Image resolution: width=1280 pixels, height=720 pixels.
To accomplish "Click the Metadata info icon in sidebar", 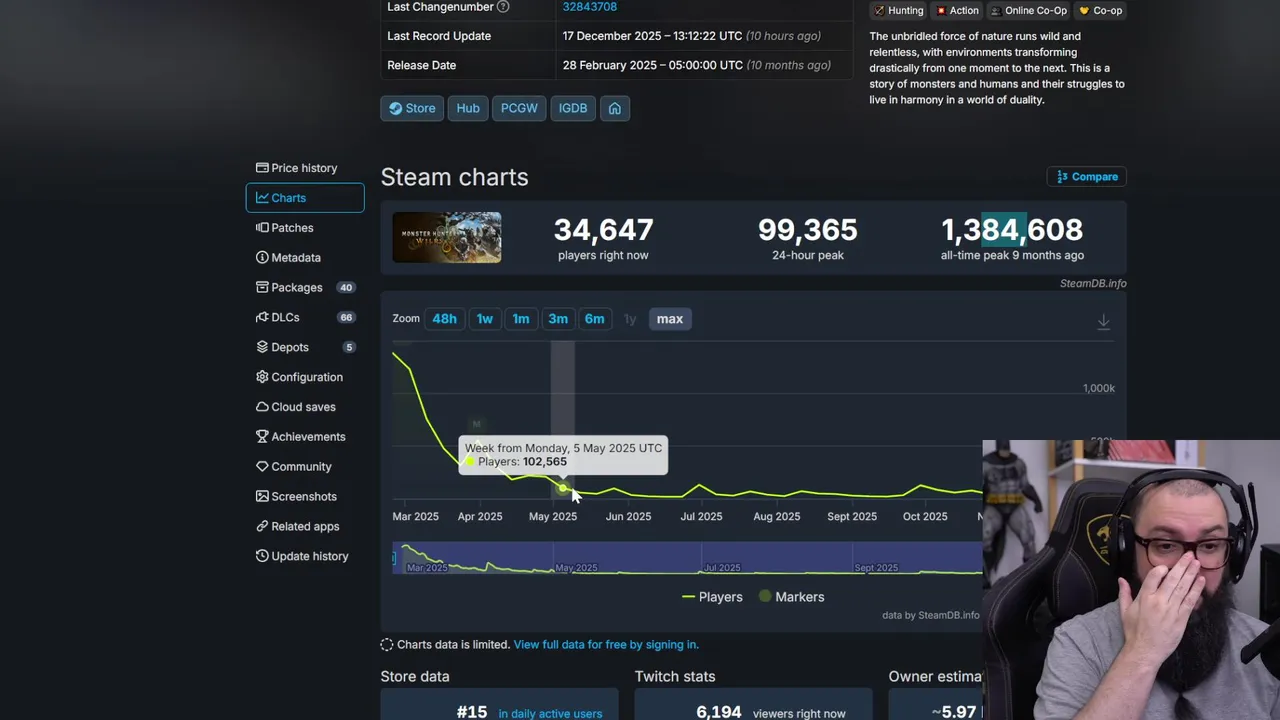I will [262, 258].
